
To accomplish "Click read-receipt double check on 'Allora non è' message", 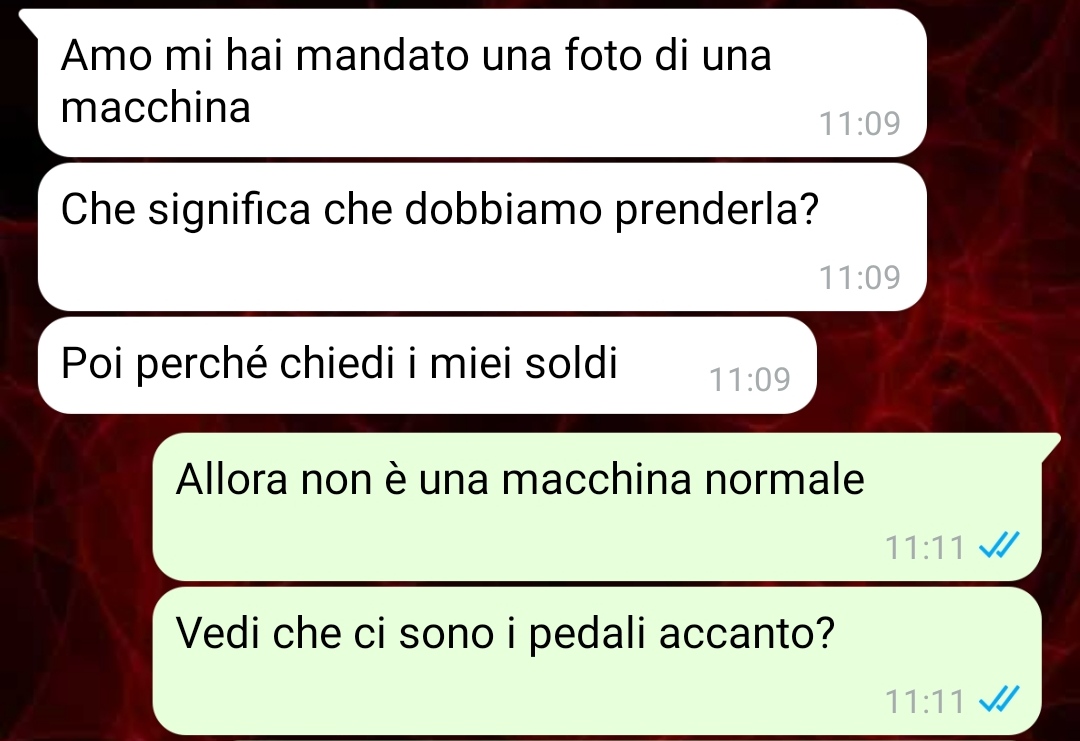I will point(999,547).
